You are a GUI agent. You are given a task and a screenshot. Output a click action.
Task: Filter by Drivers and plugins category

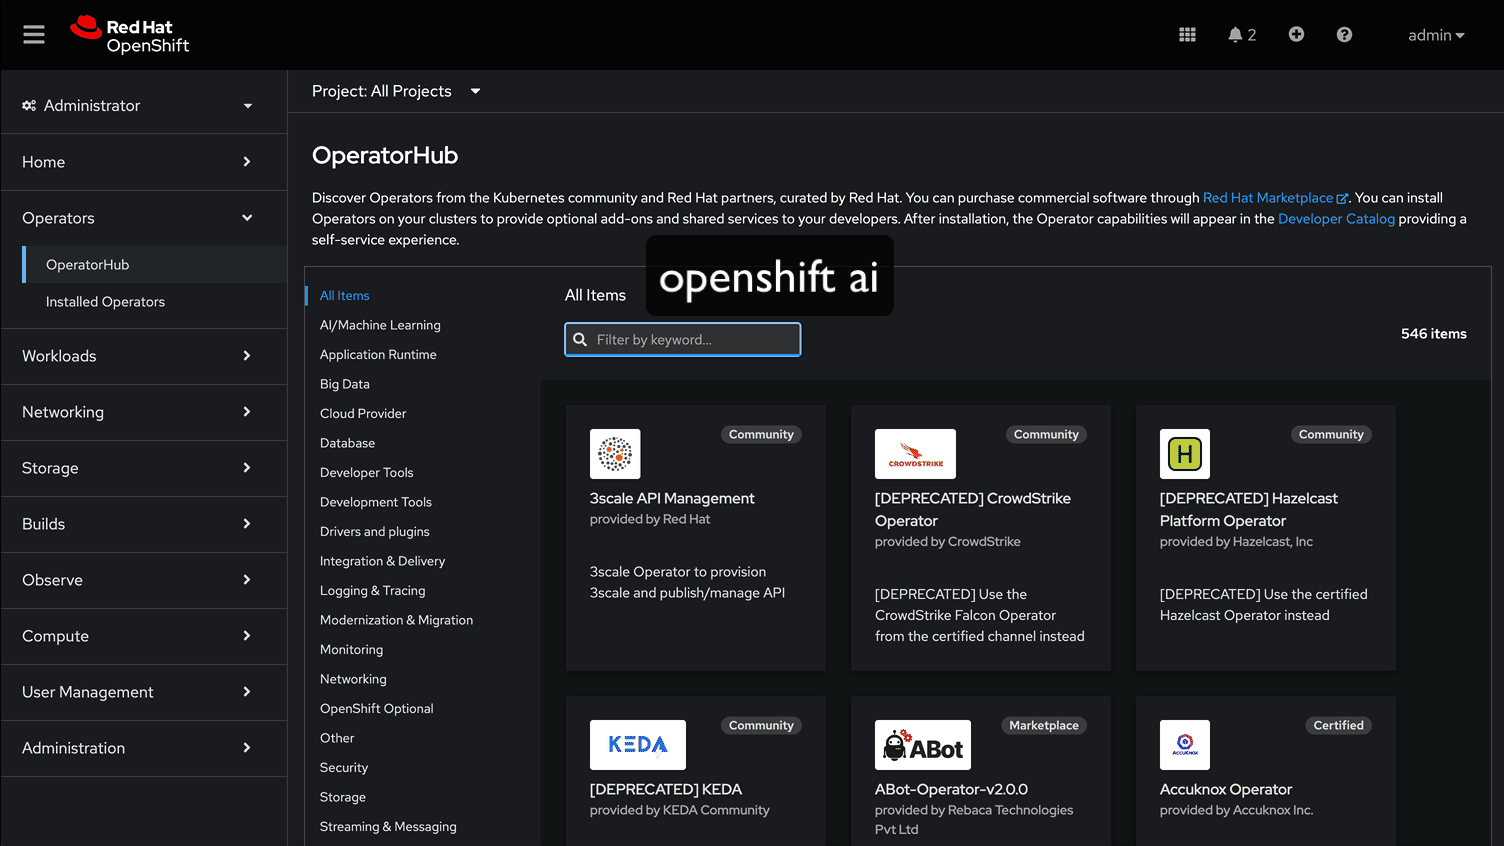tap(374, 532)
